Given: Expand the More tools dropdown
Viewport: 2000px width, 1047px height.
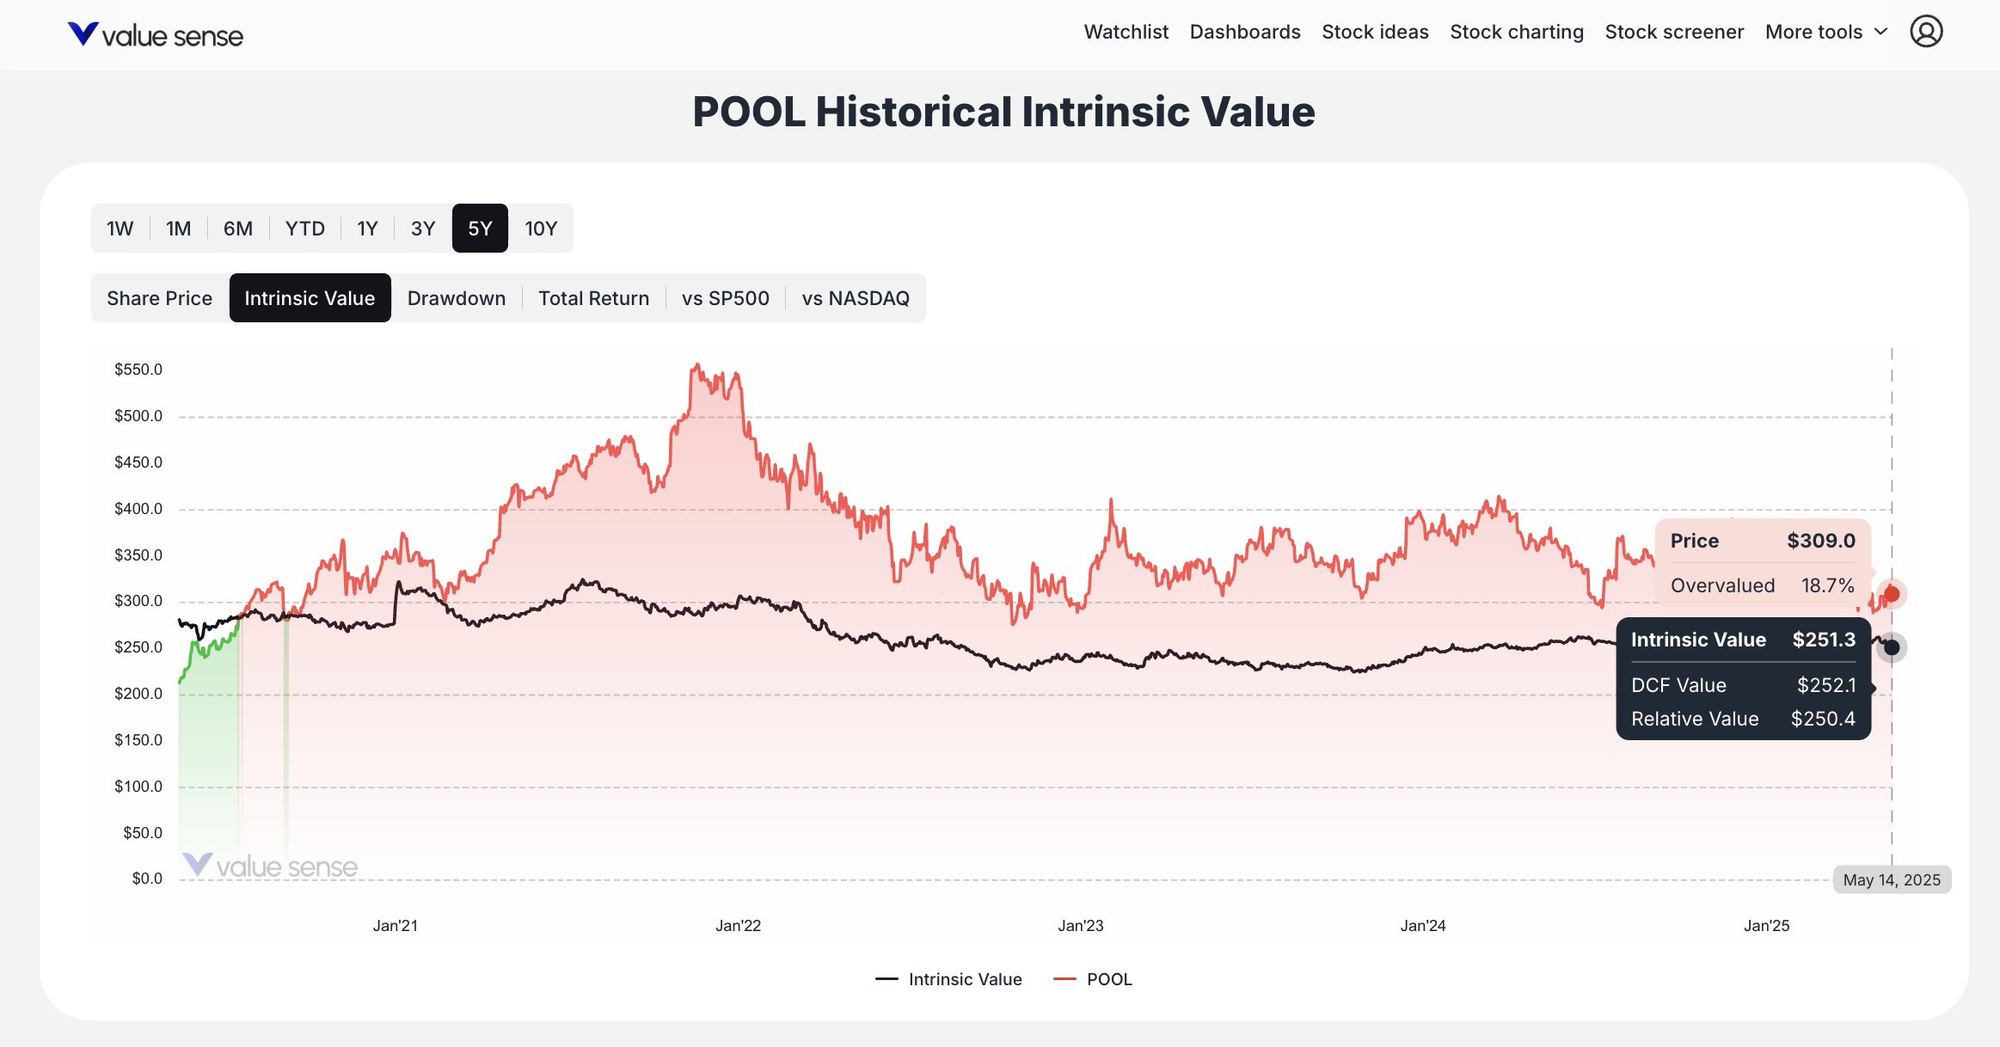Looking at the screenshot, I should (x=1824, y=31).
